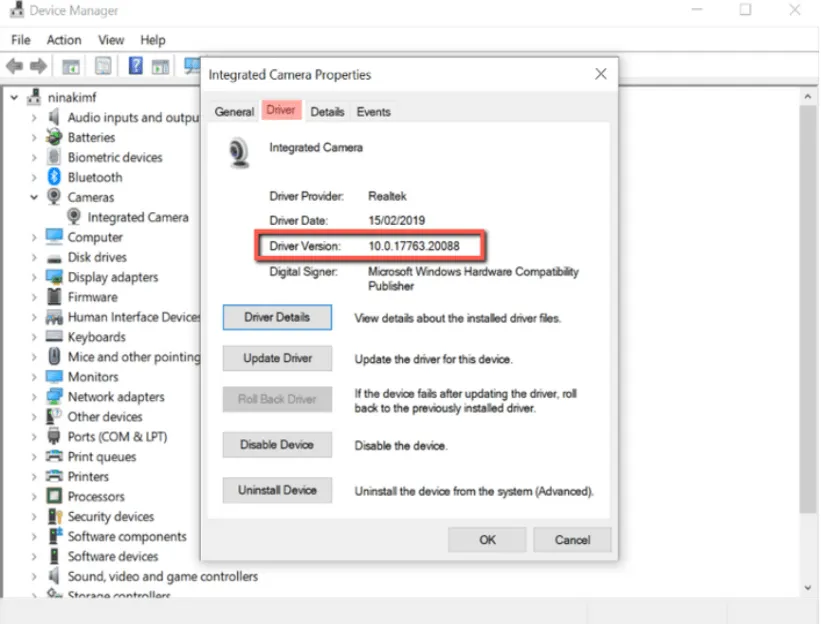Viewport: 822px width, 624px height.
Task: Click the Processors chip icon
Action: [54, 497]
